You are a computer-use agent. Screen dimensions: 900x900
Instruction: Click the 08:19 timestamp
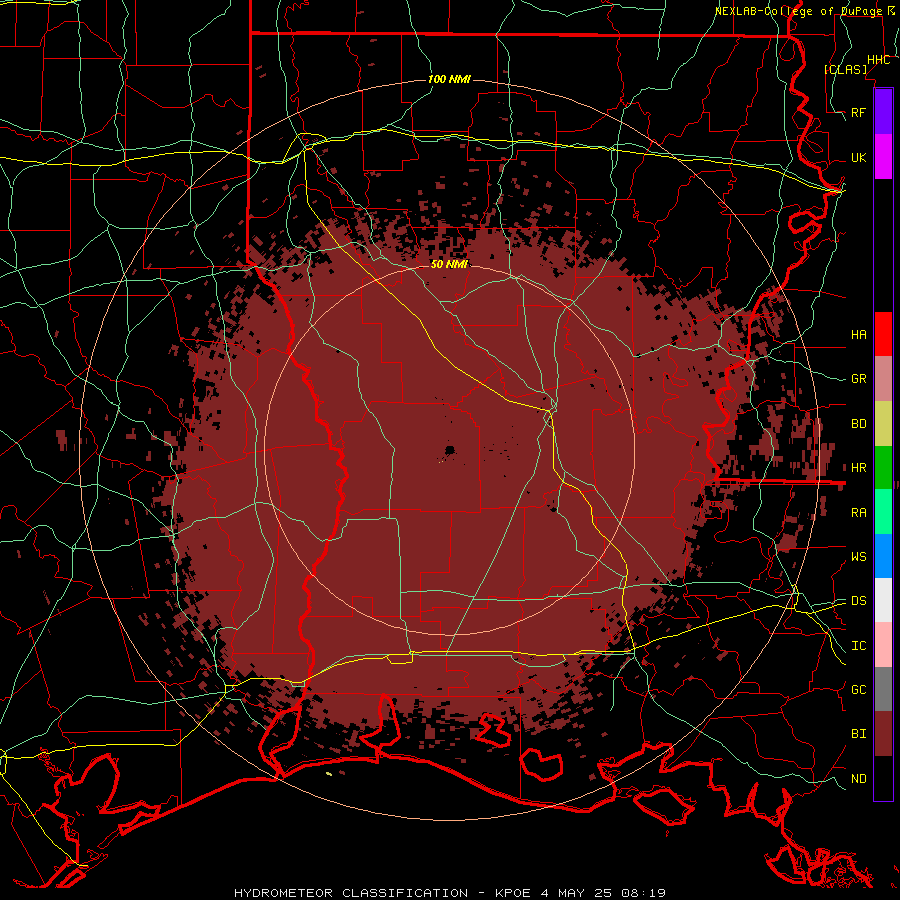643,893
